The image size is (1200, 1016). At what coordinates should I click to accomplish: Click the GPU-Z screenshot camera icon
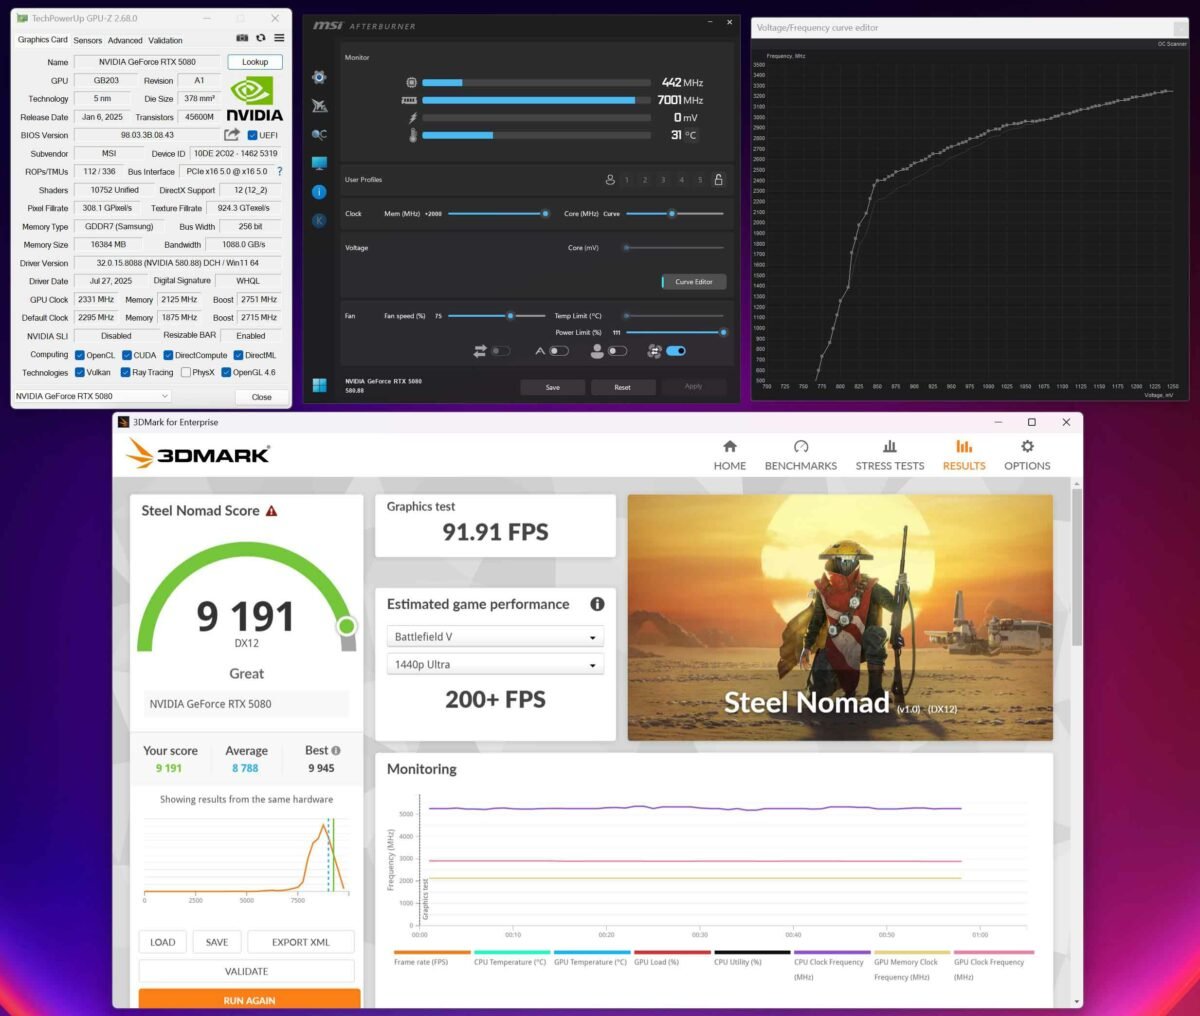point(242,38)
